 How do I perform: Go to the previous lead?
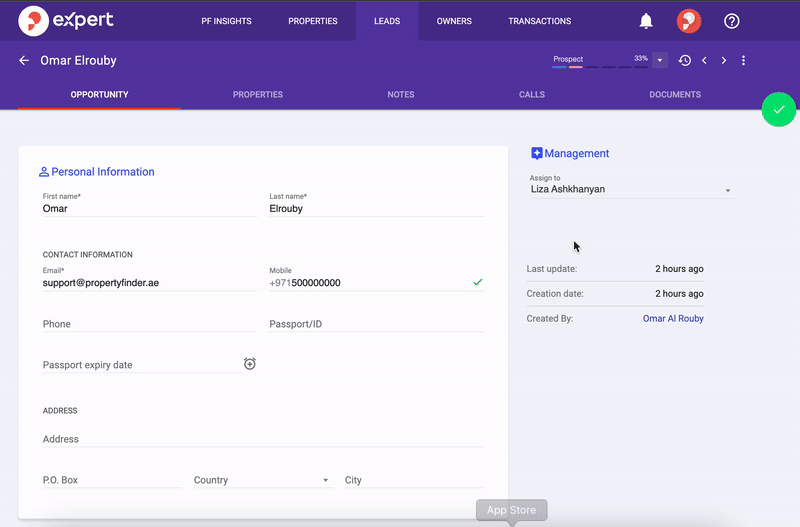705,60
